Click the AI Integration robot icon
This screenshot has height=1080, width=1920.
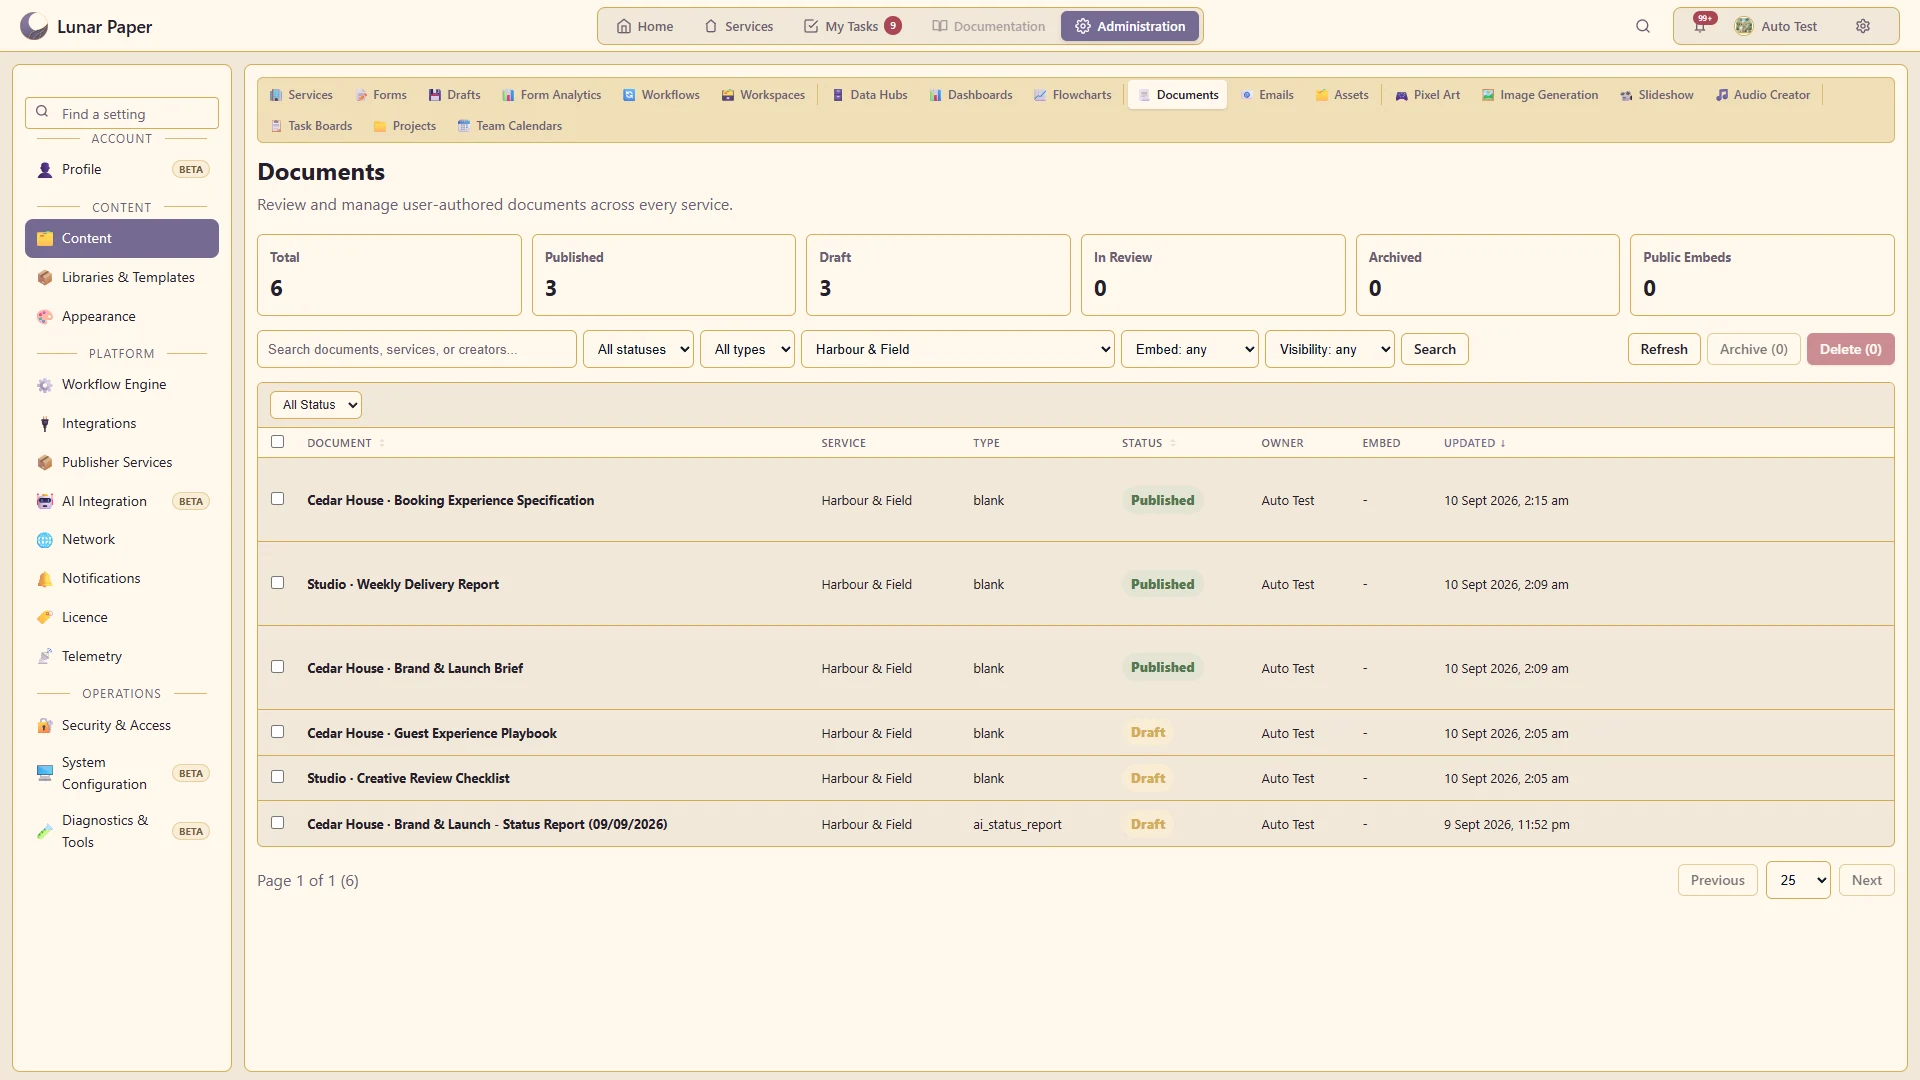pos(45,502)
